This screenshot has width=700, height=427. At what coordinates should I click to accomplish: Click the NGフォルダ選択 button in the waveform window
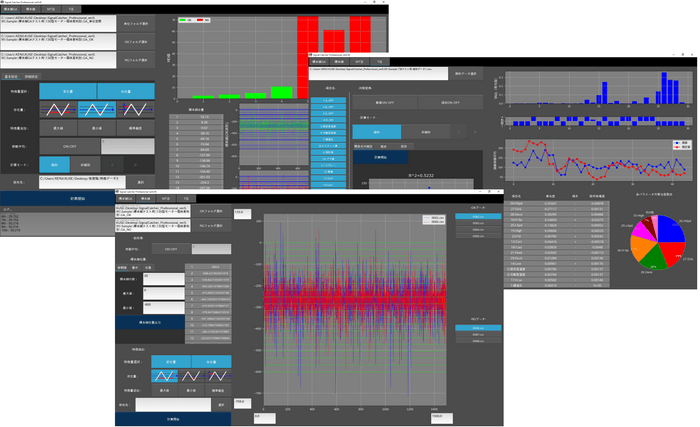(211, 226)
